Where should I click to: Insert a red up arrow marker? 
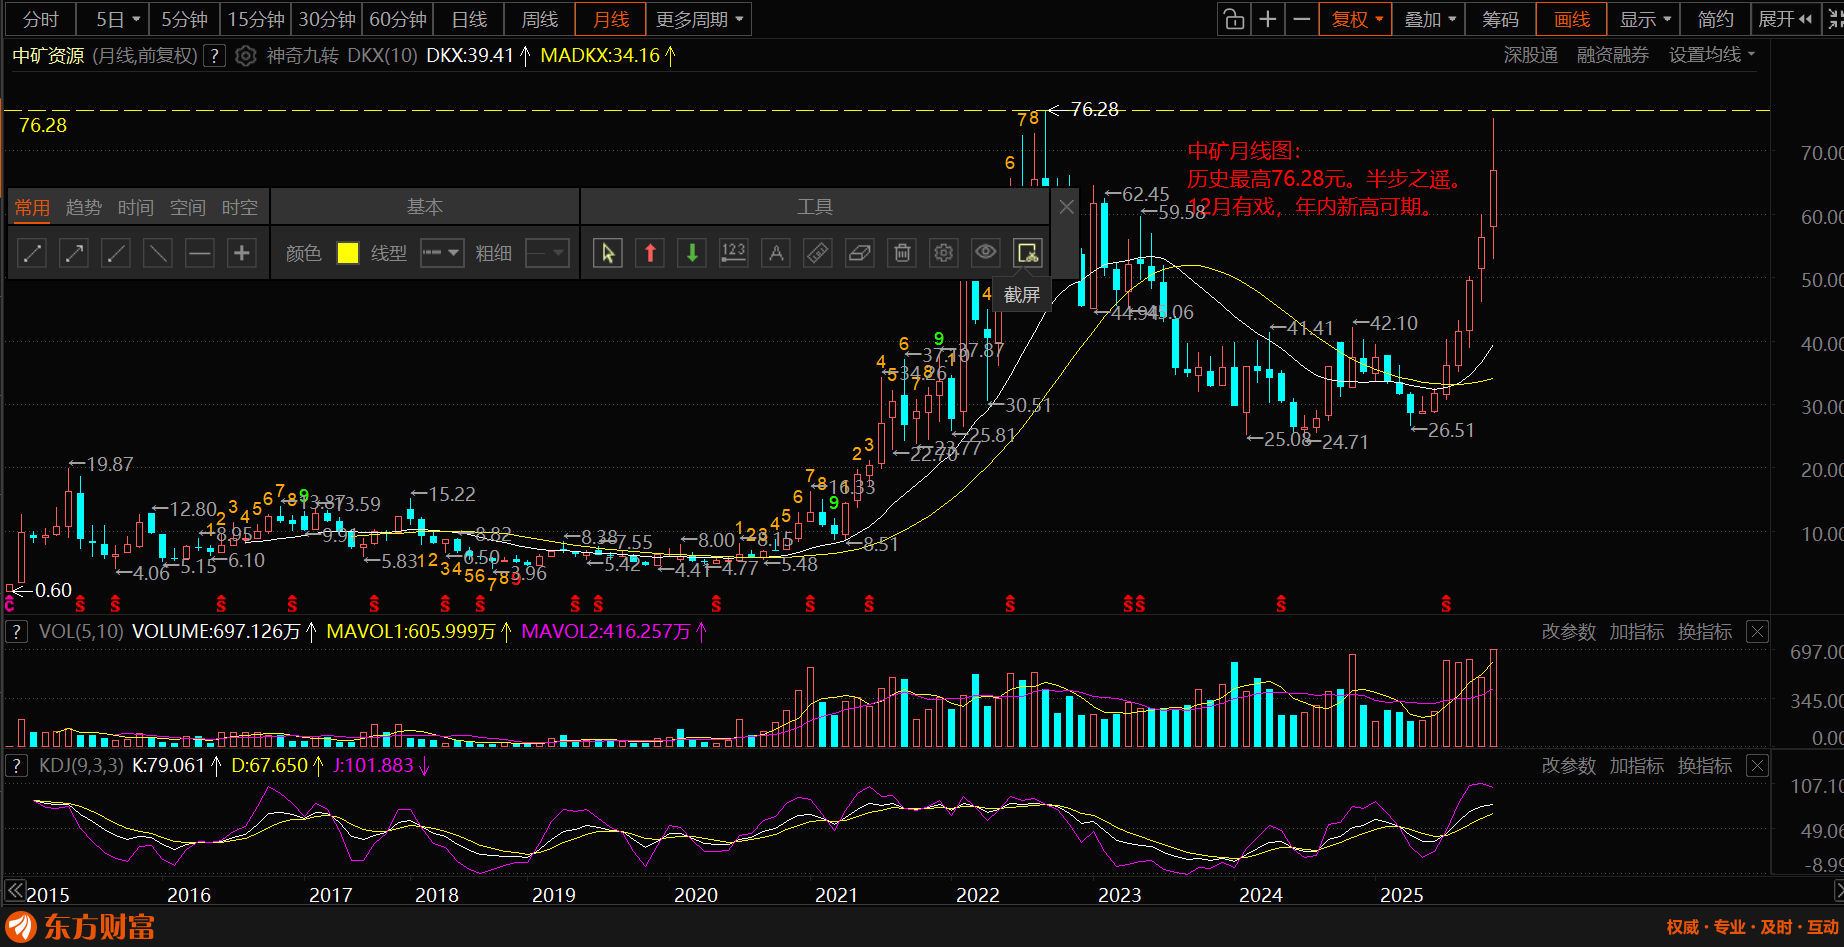(650, 253)
